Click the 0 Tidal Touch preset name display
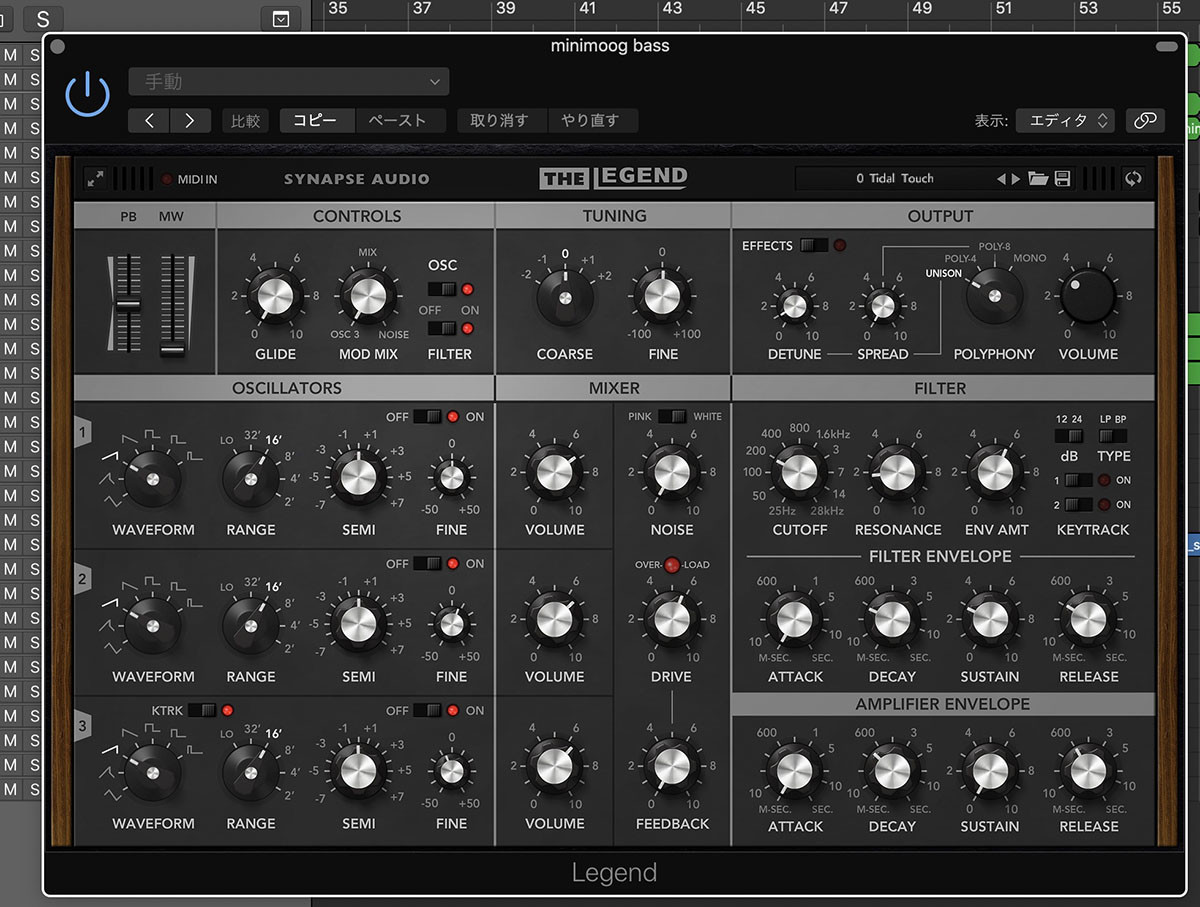 point(894,179)
